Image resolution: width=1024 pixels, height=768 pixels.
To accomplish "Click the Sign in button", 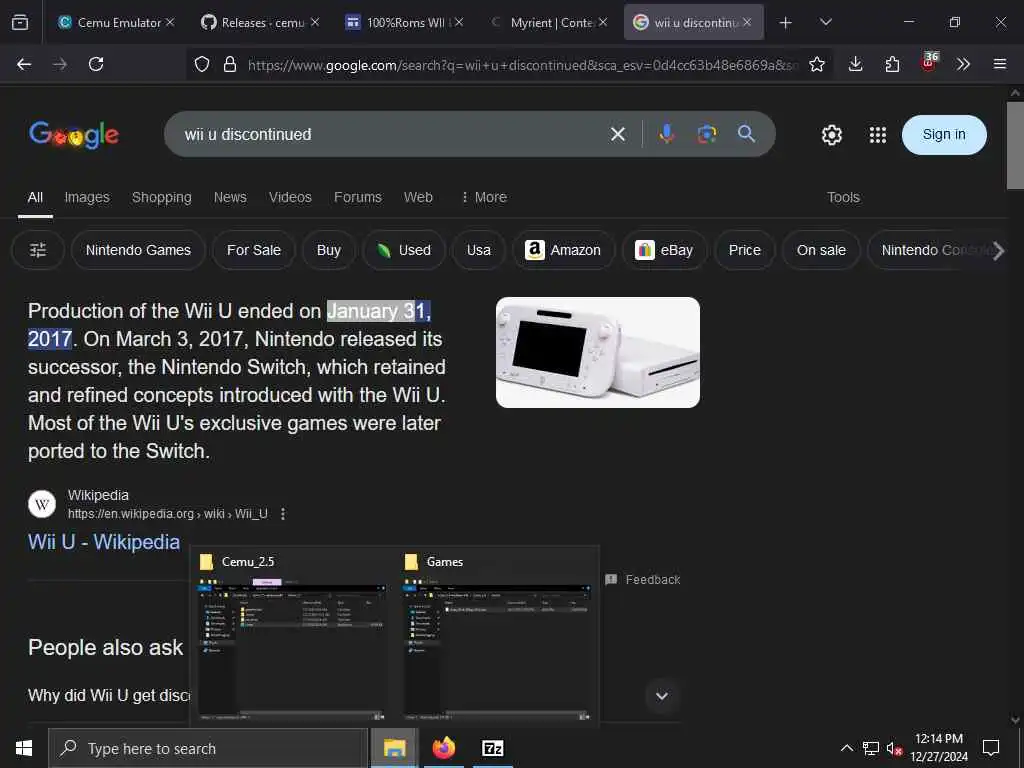I will pos(944,135).
